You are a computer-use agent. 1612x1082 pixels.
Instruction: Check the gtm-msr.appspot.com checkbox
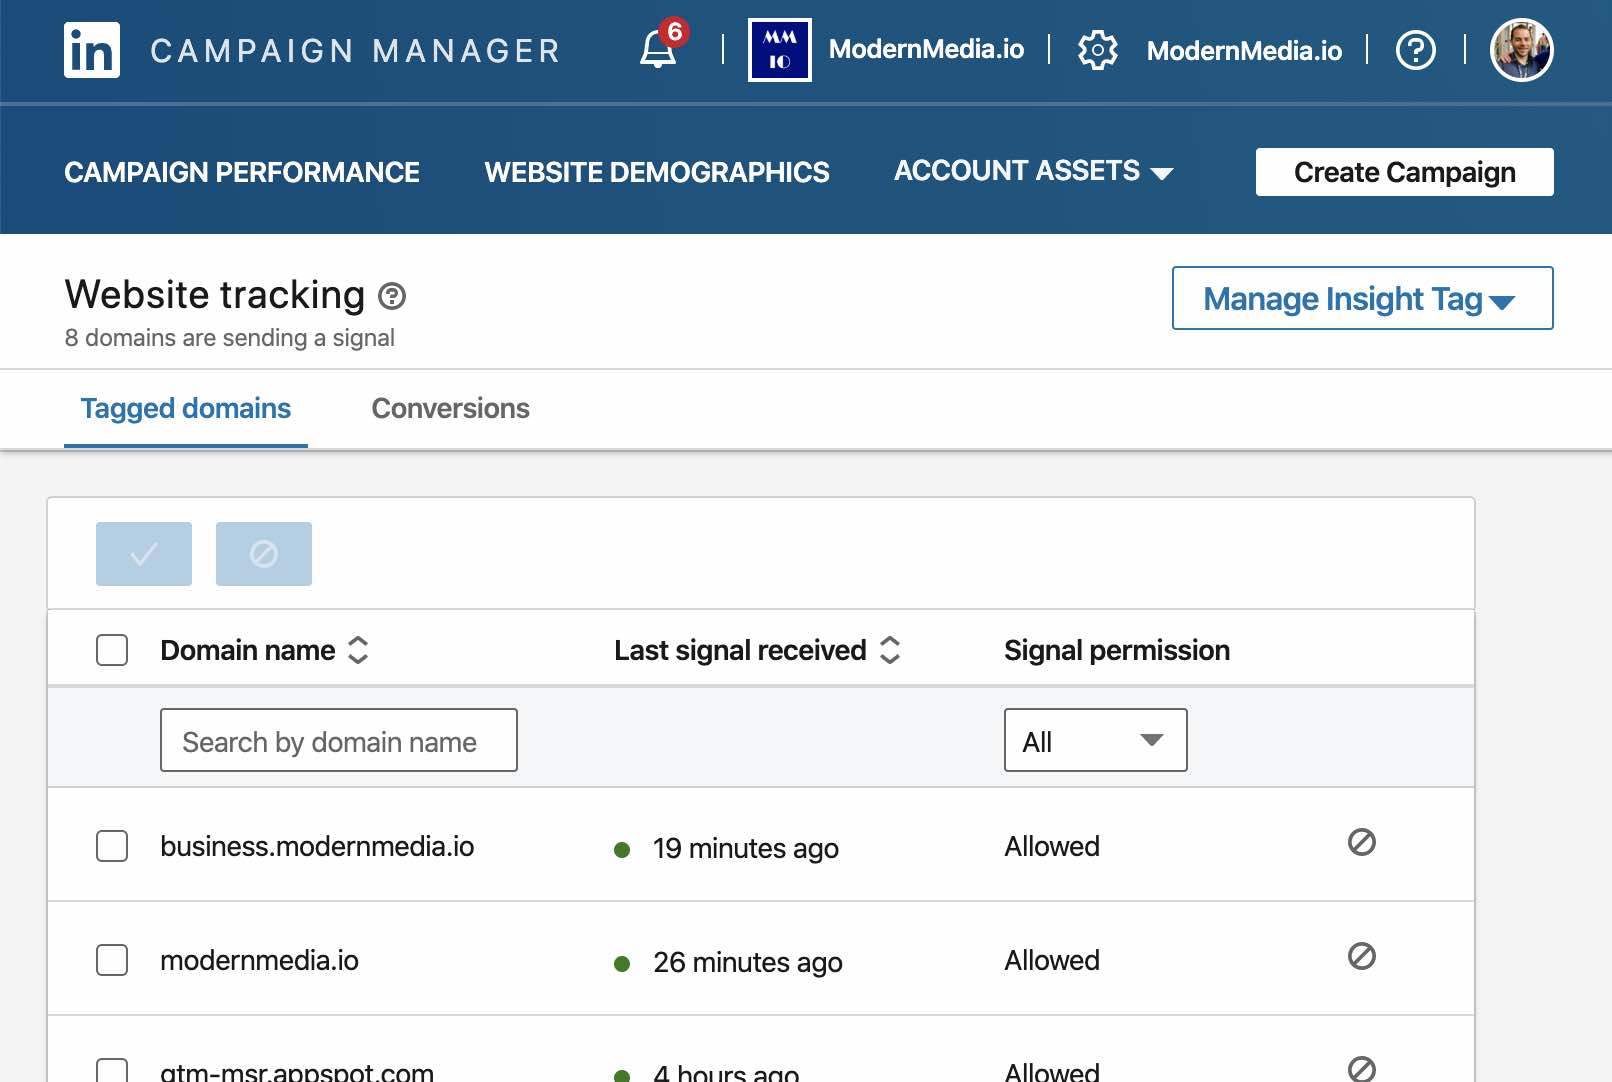tap(112, 1070)
